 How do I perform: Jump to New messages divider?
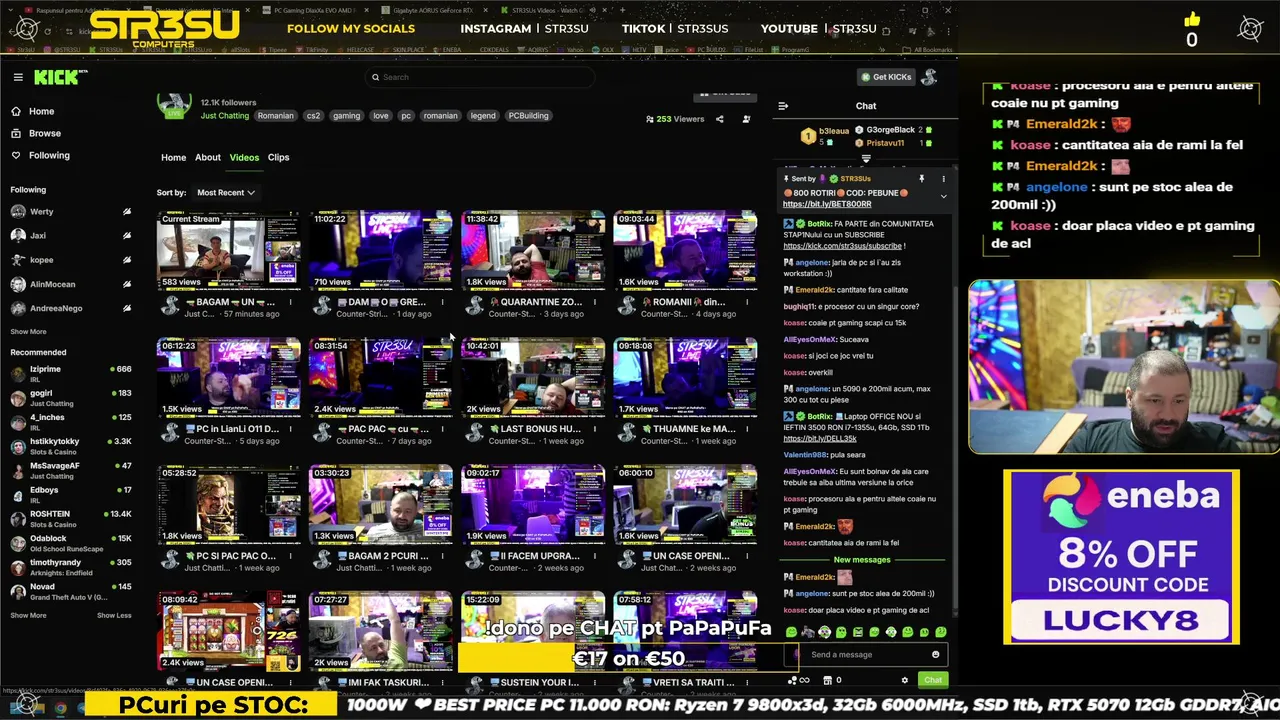(862, 560)
